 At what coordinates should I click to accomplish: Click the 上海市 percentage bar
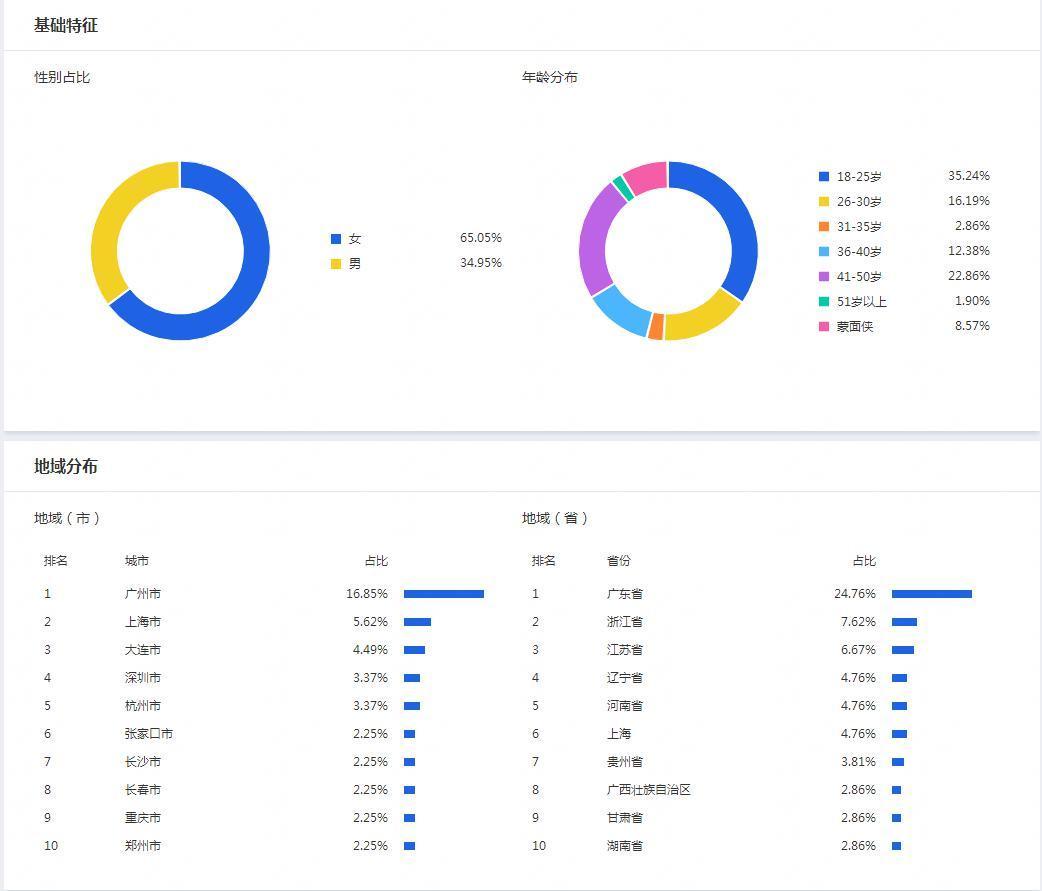tap(417, 622)
